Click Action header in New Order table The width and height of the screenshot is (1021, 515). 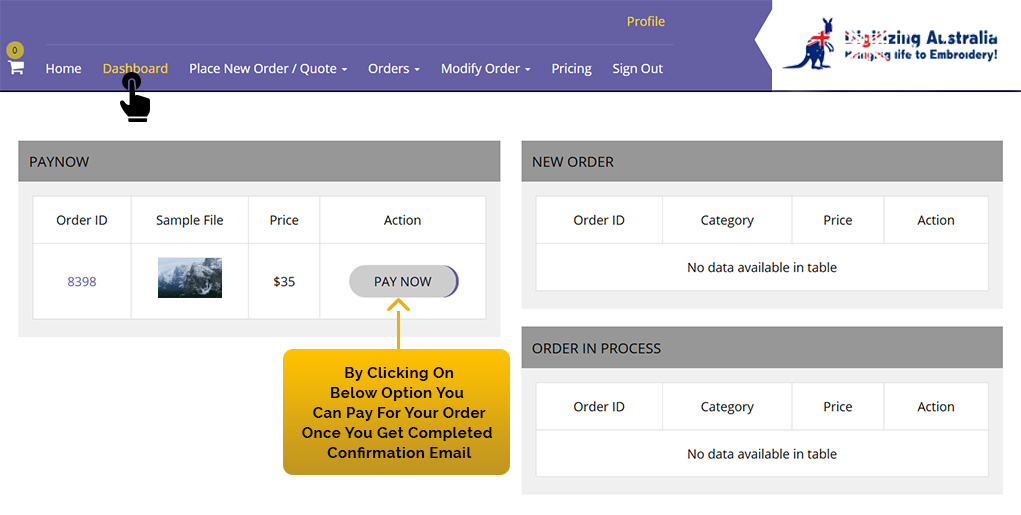[x=936, y=220]
